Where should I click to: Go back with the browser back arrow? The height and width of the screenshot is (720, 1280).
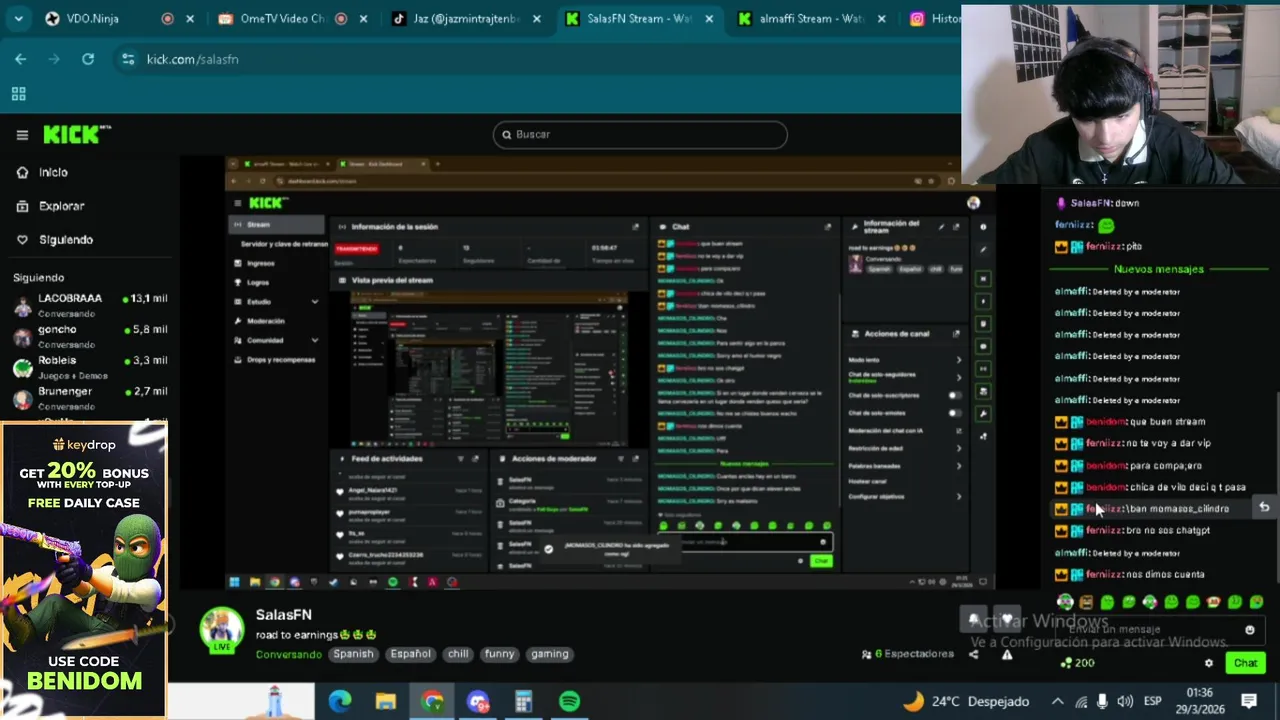20,59
